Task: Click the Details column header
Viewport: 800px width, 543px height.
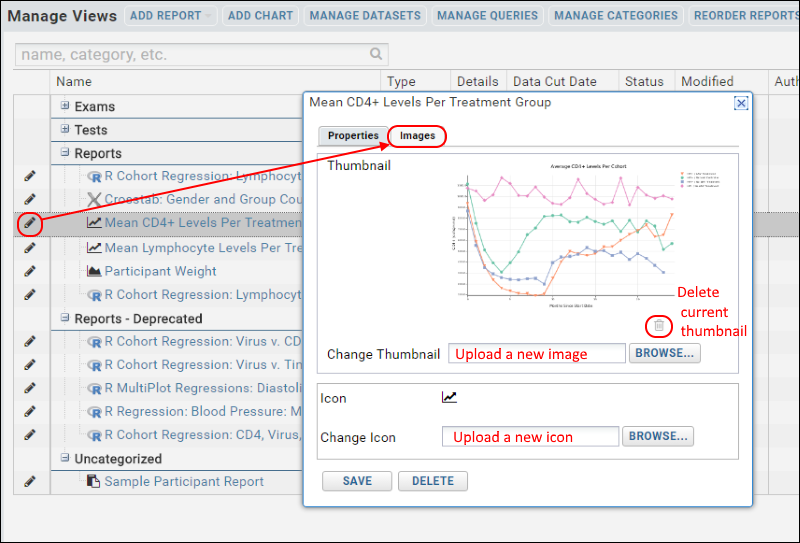Action: 478,82
